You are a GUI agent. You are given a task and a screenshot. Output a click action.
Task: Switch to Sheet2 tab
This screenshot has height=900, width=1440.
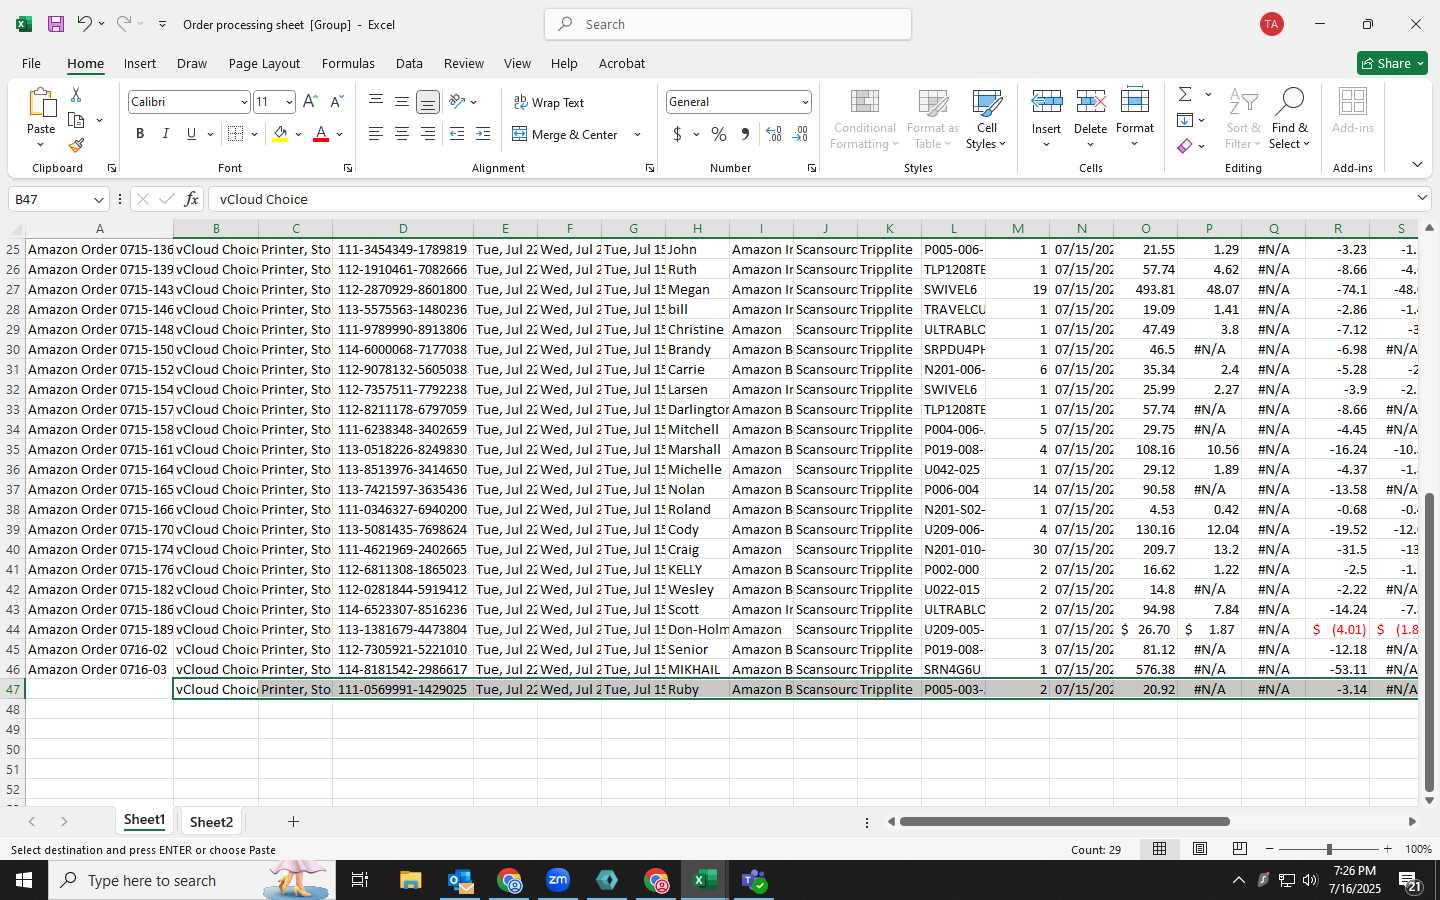click(211, 822)
